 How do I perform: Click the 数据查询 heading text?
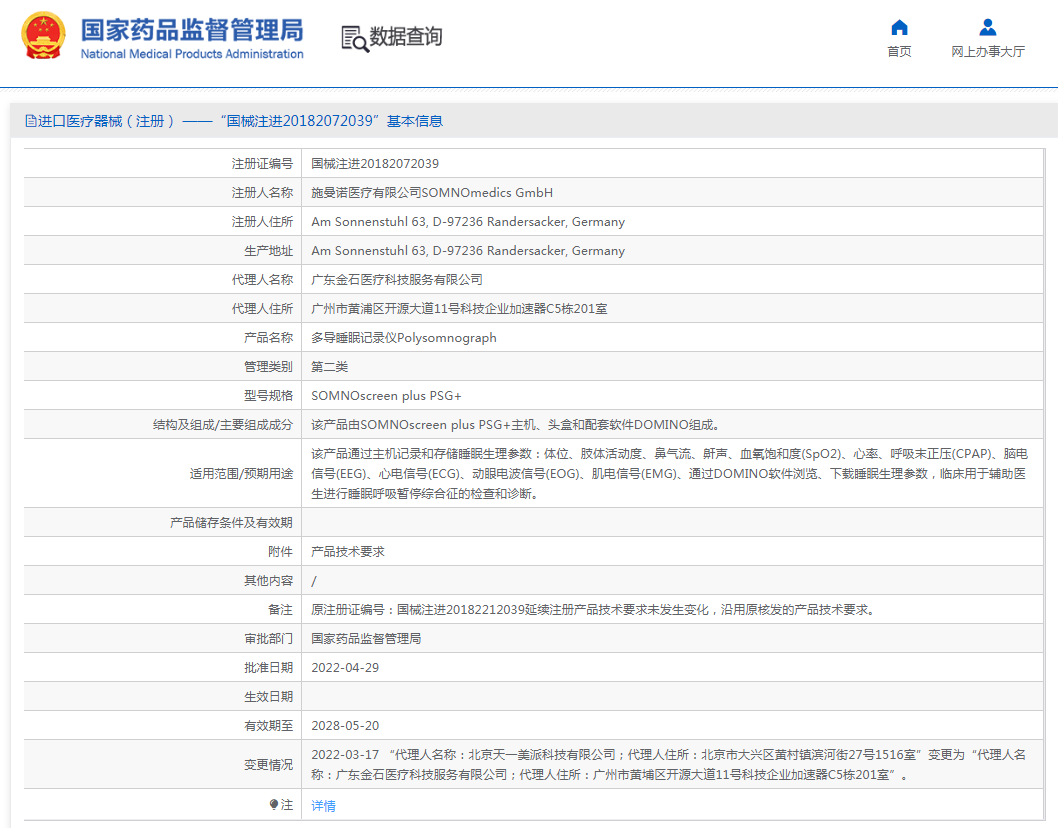point(406,37)
